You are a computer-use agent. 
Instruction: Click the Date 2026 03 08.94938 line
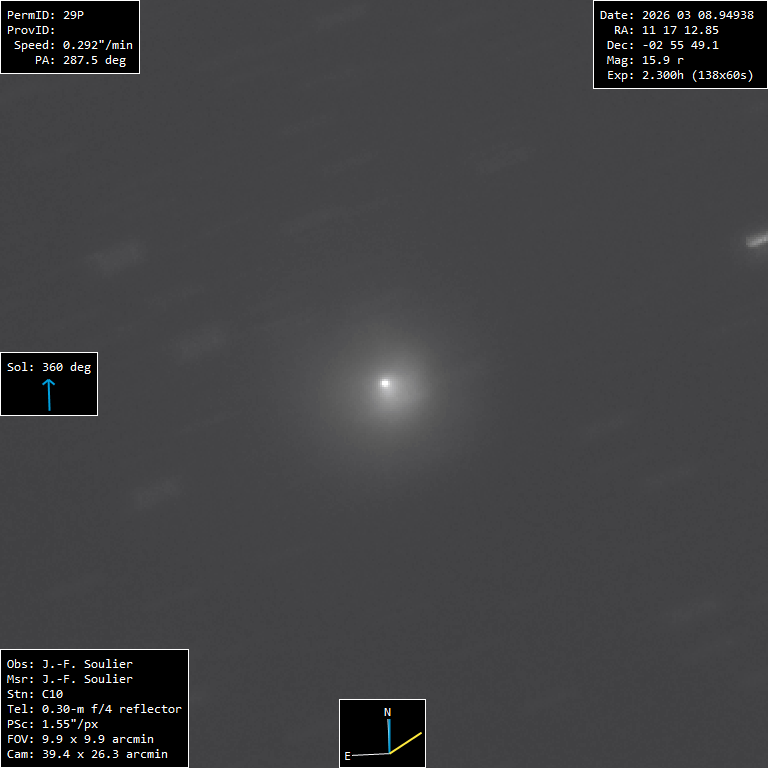[x=676, y=15]
